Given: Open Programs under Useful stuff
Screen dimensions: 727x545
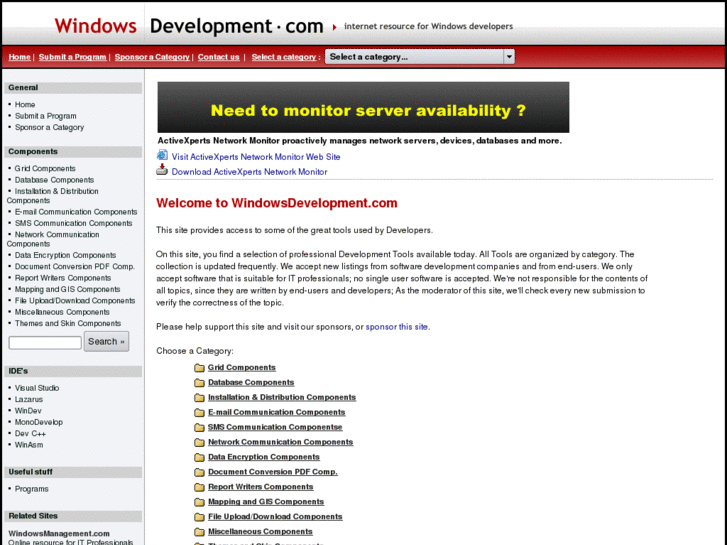Looking at the screenshot, I should pyautogui.click(x=32, y=489).
